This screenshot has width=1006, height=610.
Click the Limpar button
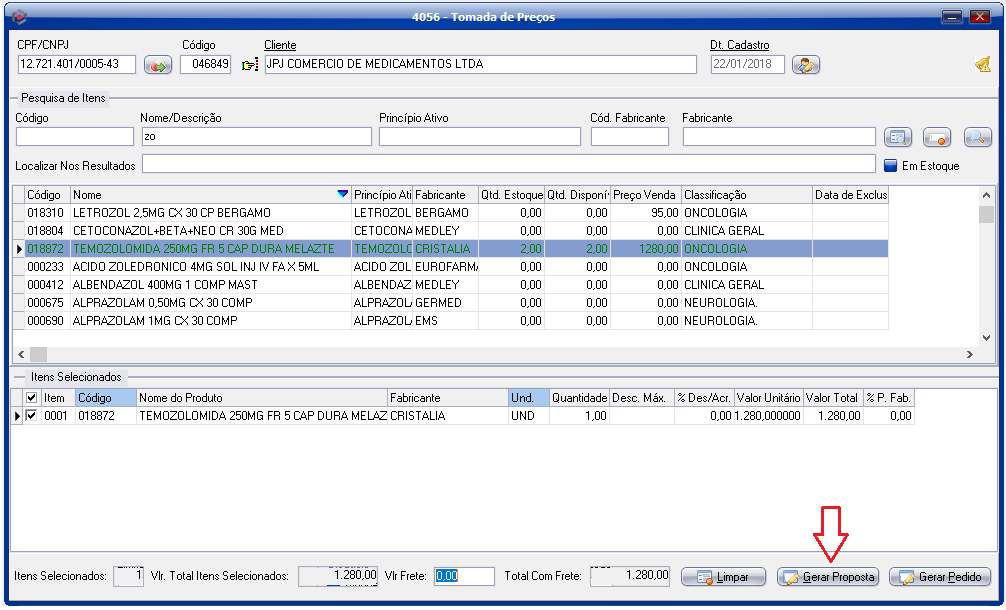coord(723,578)
